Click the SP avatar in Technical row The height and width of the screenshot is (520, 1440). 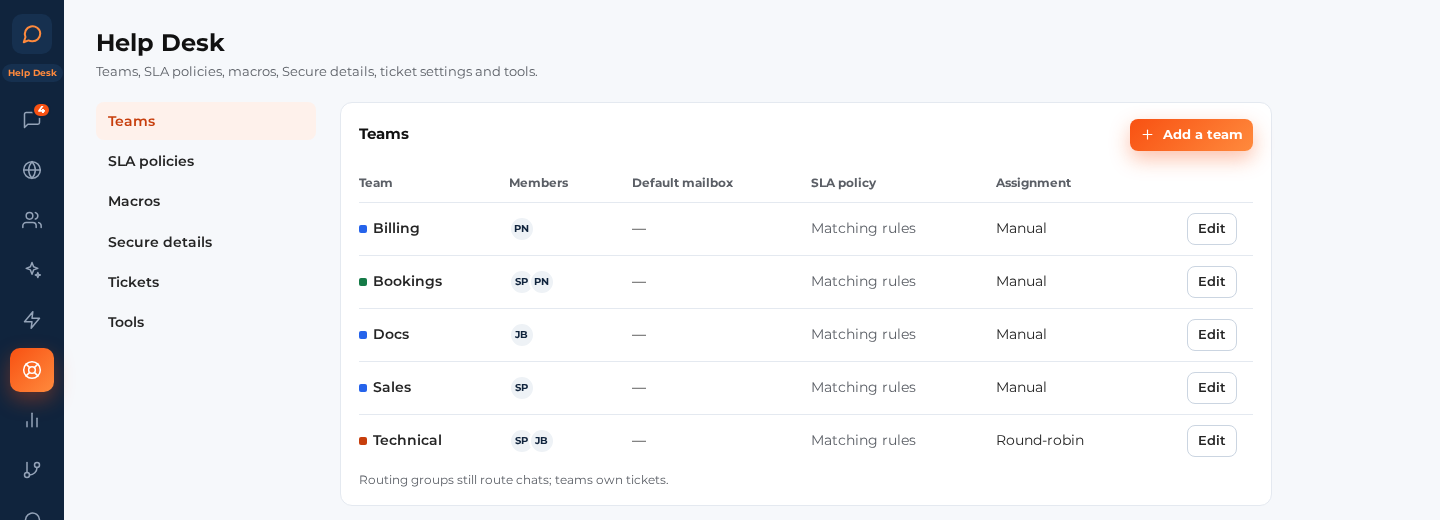coord(521,441)
